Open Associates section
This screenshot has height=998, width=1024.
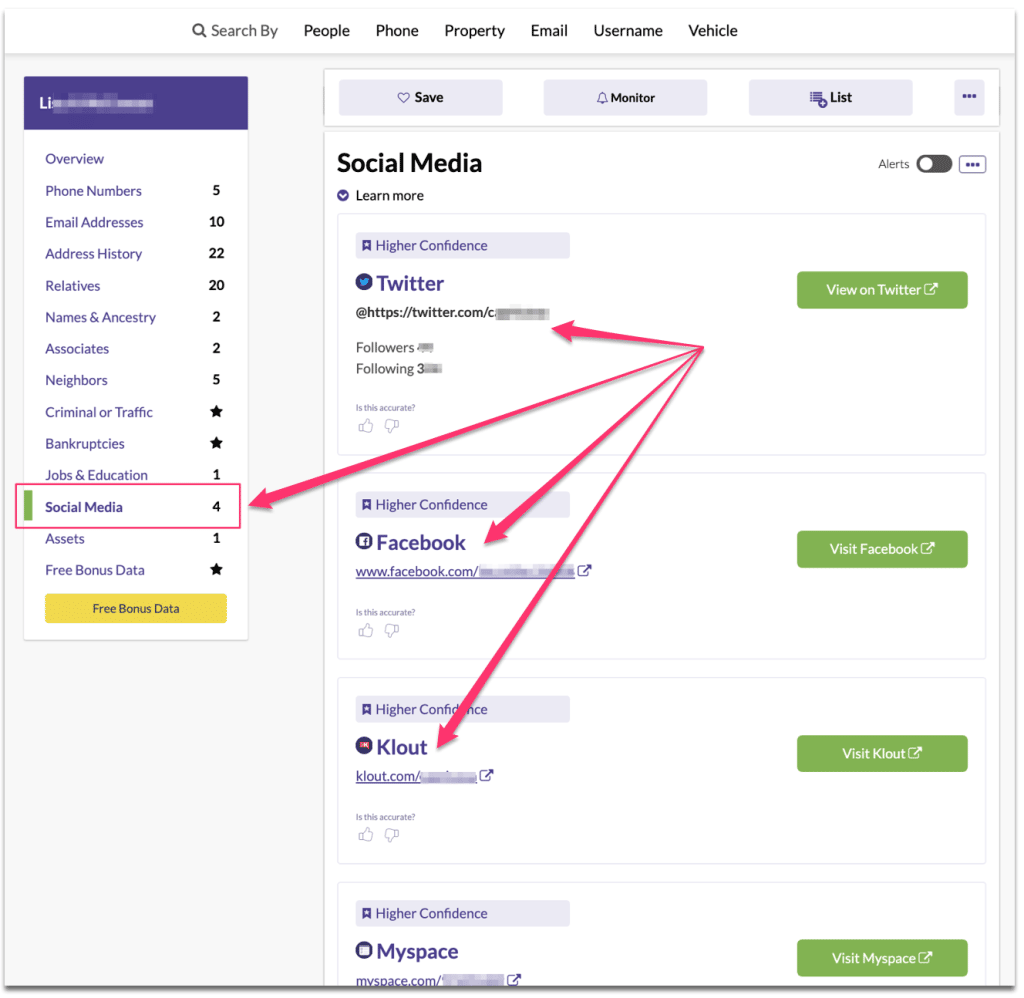click(77, 348)
